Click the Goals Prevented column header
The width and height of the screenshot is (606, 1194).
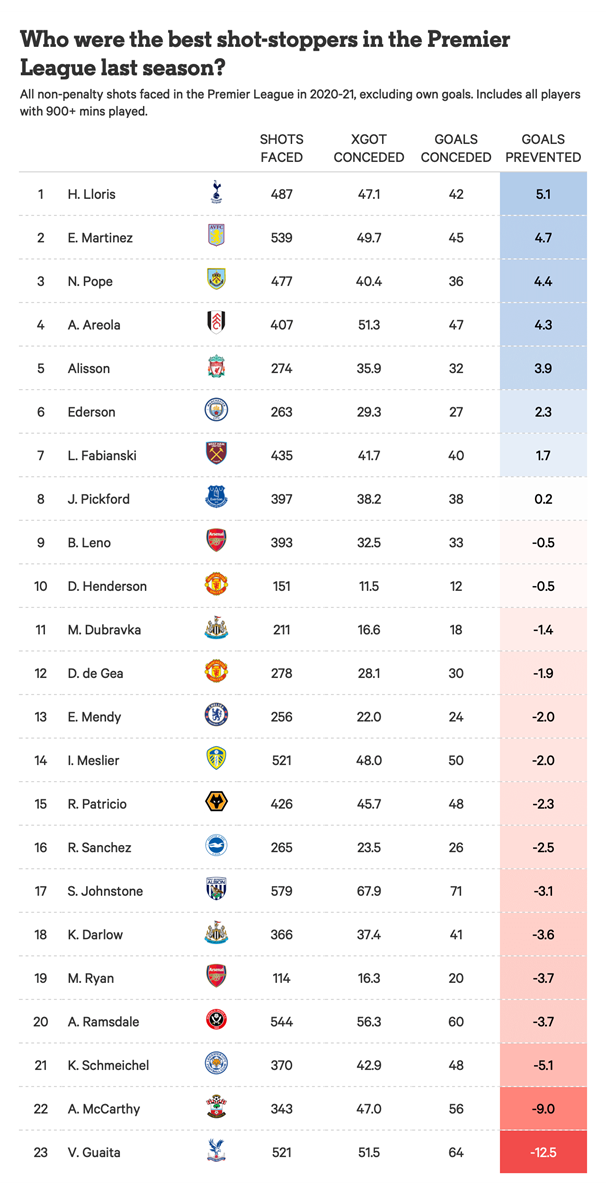pos(543,148)
